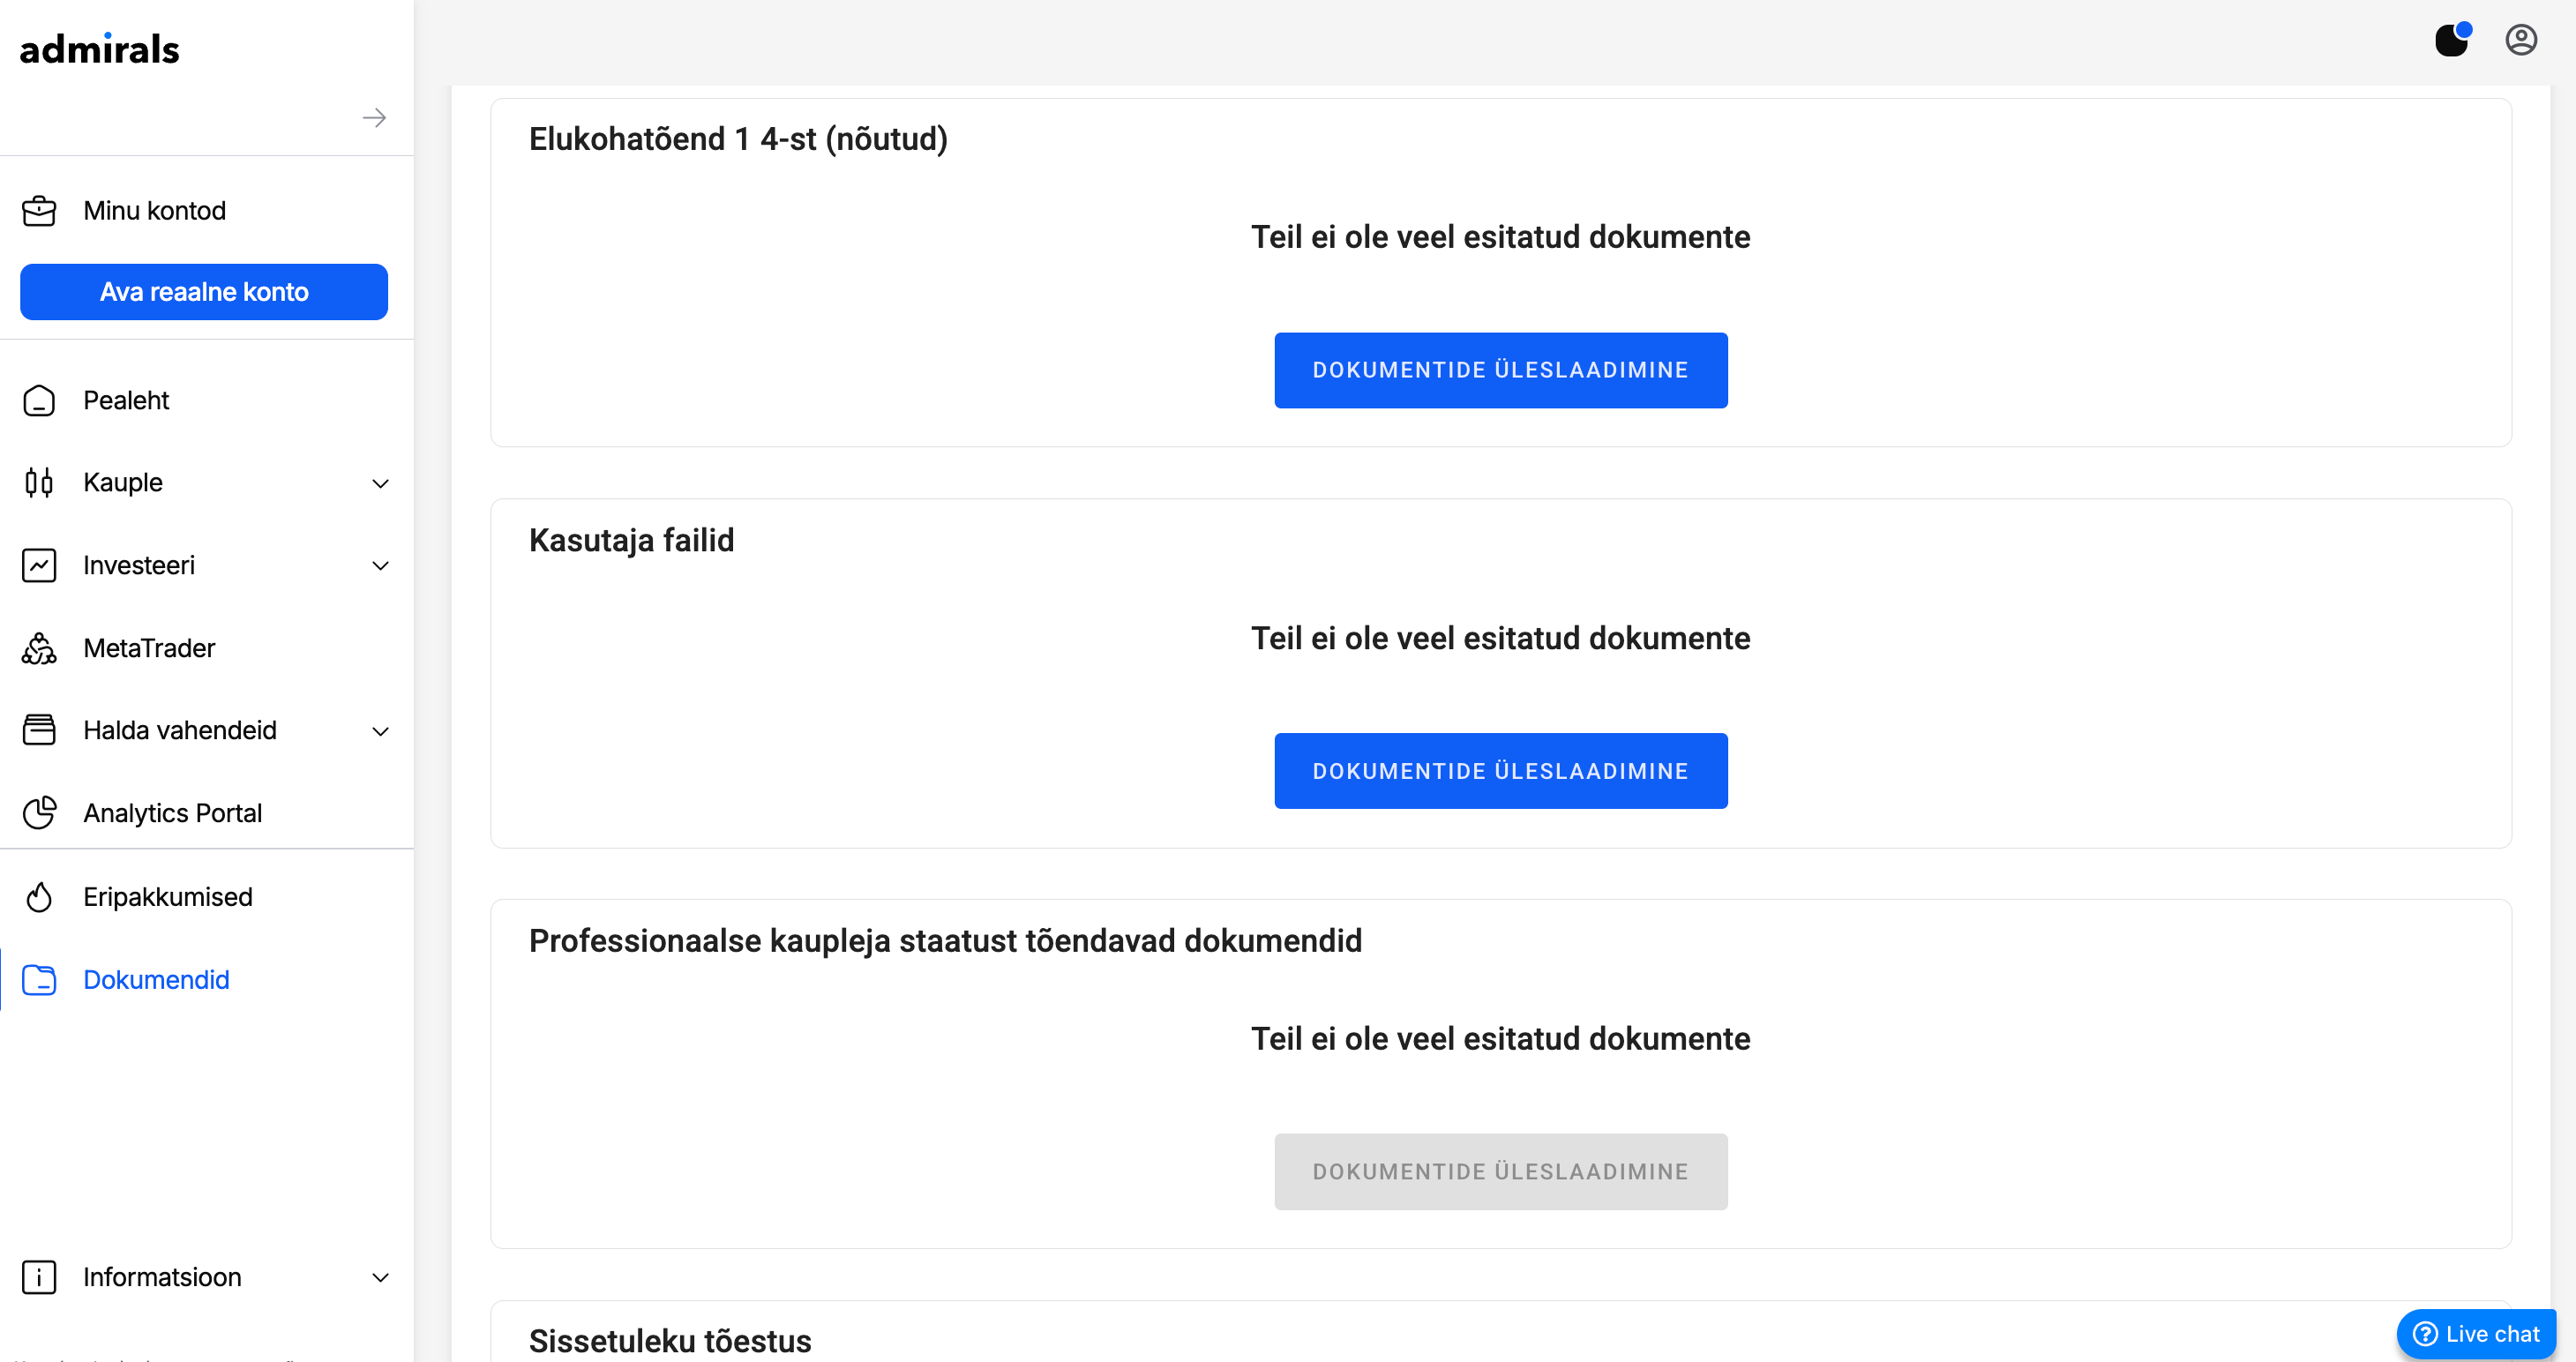Open Eripakkumised page
The width and height of the screenshot is (2576, 1362).
click(167, 897)
